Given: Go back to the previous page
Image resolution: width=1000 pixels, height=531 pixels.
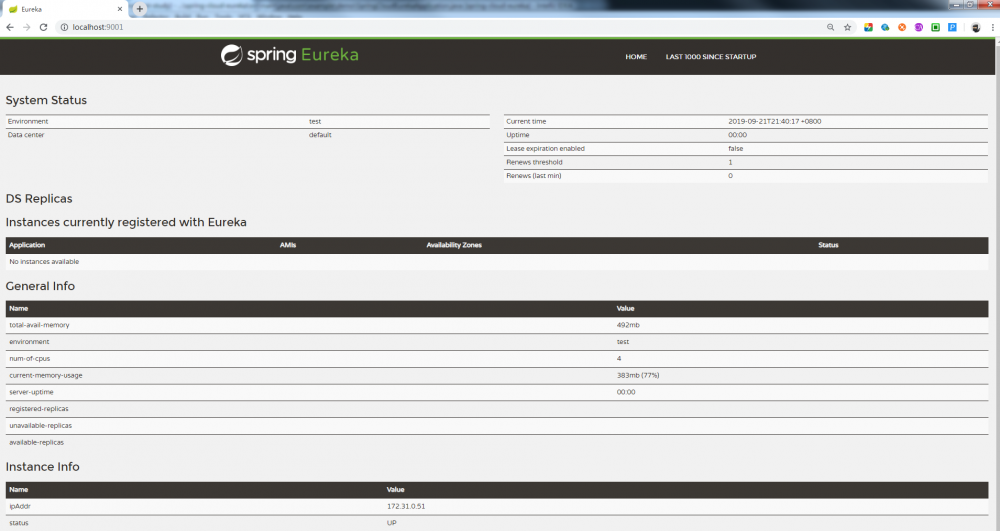Looking at the screenshot, I should click(10, 27).
